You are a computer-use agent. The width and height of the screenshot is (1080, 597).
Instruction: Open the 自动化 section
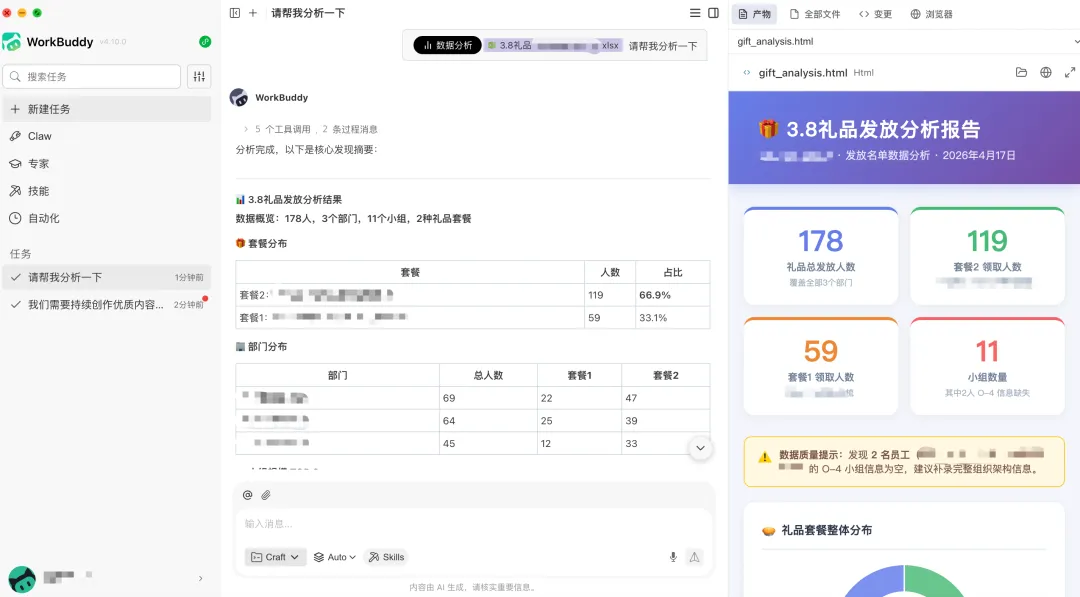click(107, 218)
